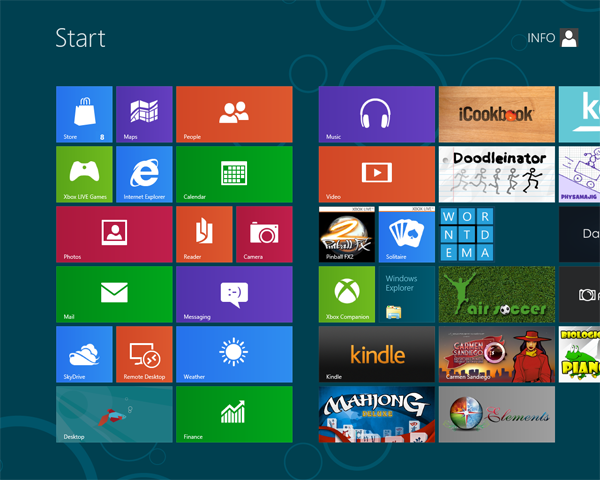Click the INFO user name text
The height and width of the screenshot is (480, 600).
541,38
